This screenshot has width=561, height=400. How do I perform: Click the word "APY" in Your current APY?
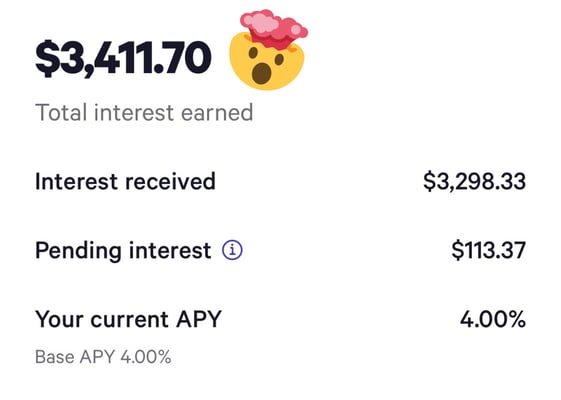[x=199, y=318]
